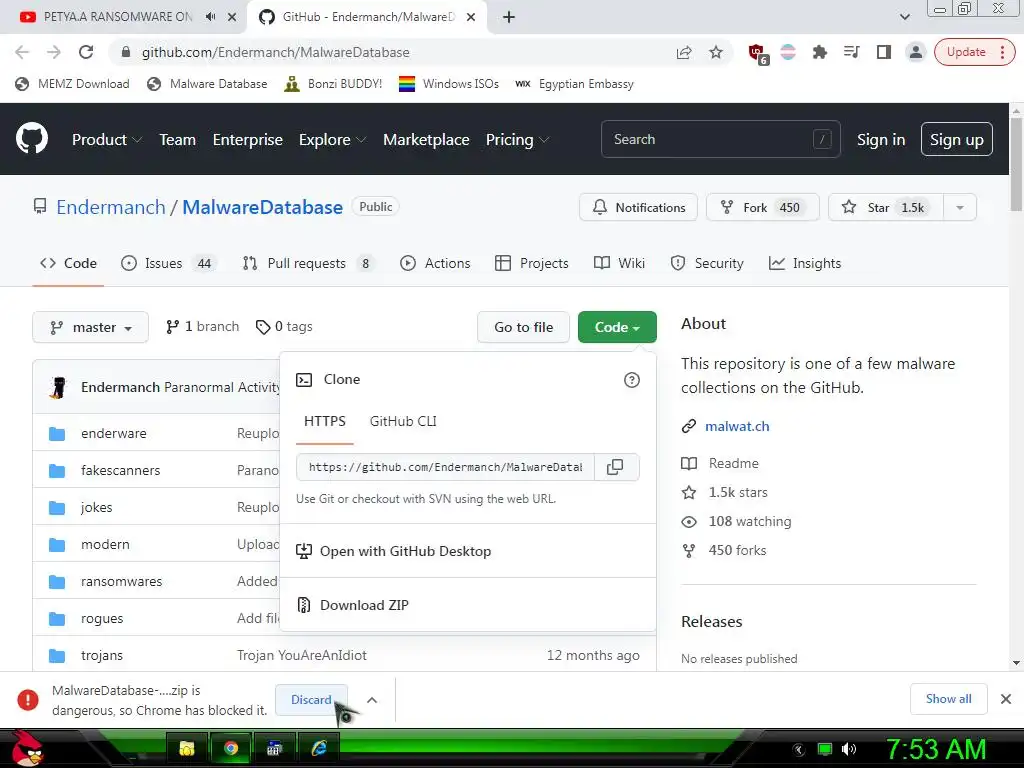Open the Chrome Update menu
Image resolution: width=1024 pixels, height=768 pixels.
click(x=974, y=52)
